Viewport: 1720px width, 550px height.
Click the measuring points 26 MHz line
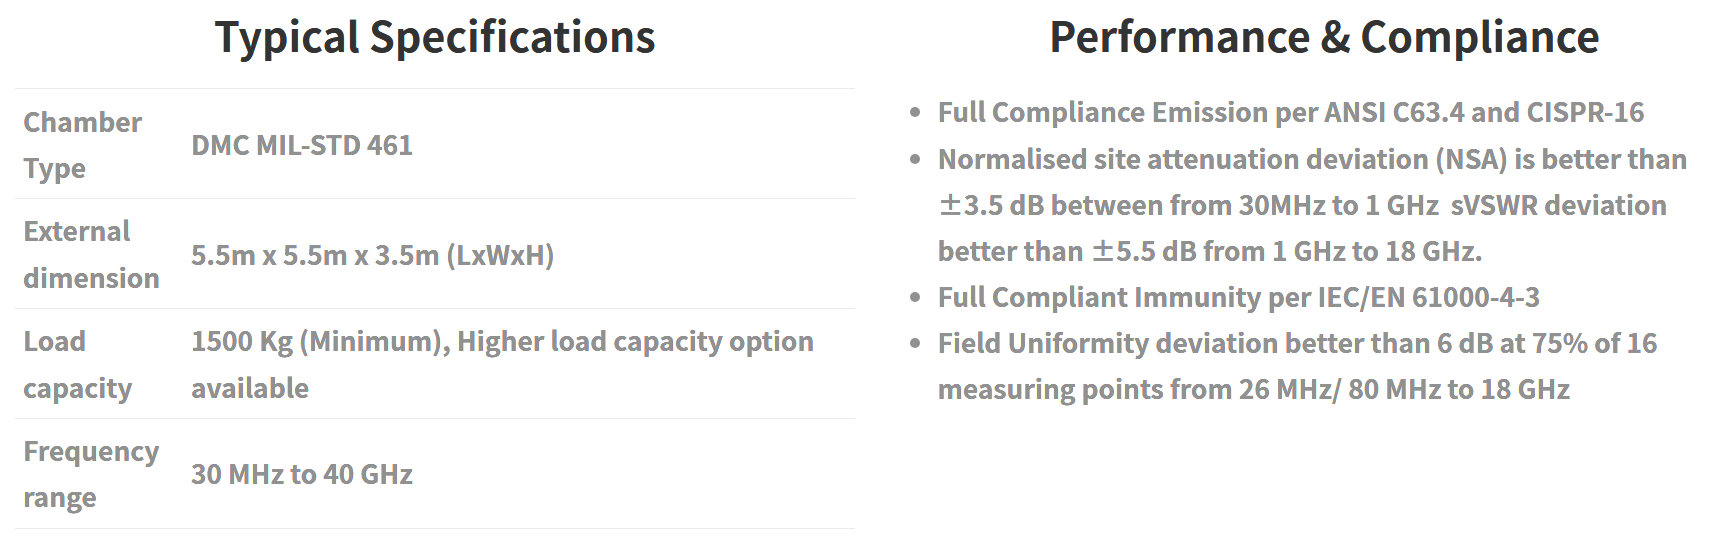pyautogui.click(x=1254, y=389)
